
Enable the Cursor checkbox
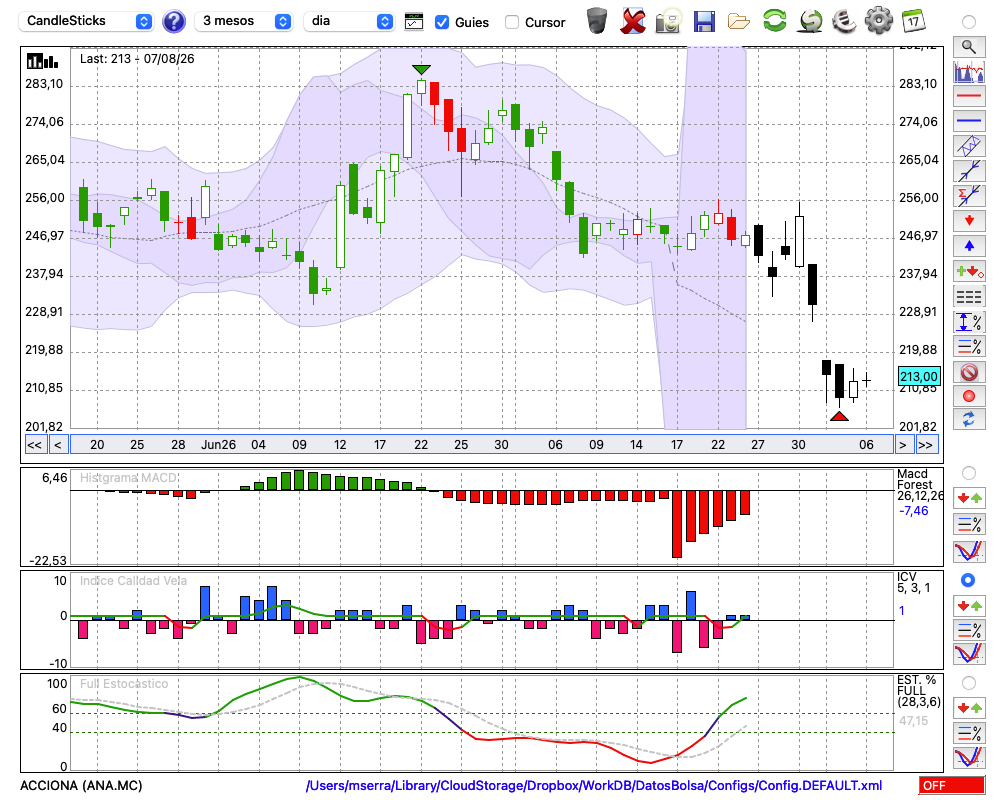point(511,22)
